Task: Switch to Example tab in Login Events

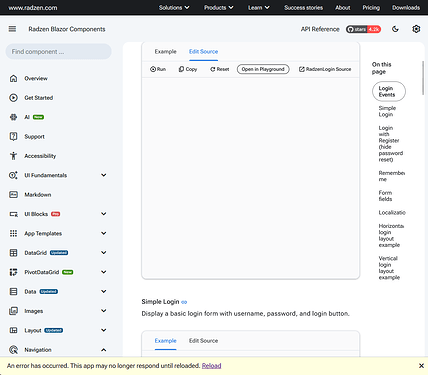Action: point(165,52)
